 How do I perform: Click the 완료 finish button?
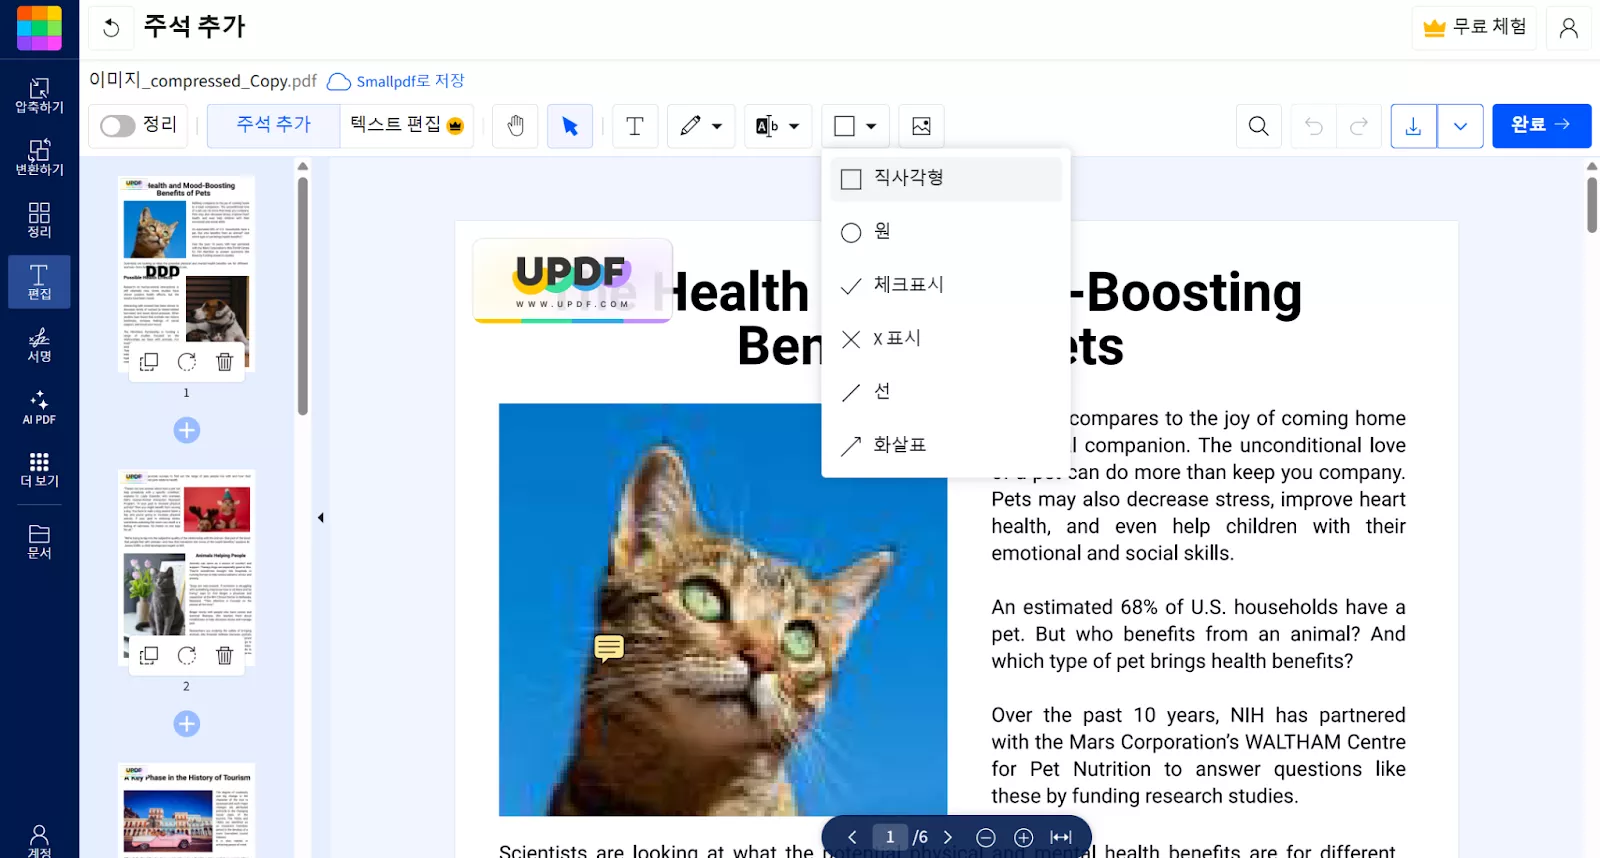coord(1541,125)
